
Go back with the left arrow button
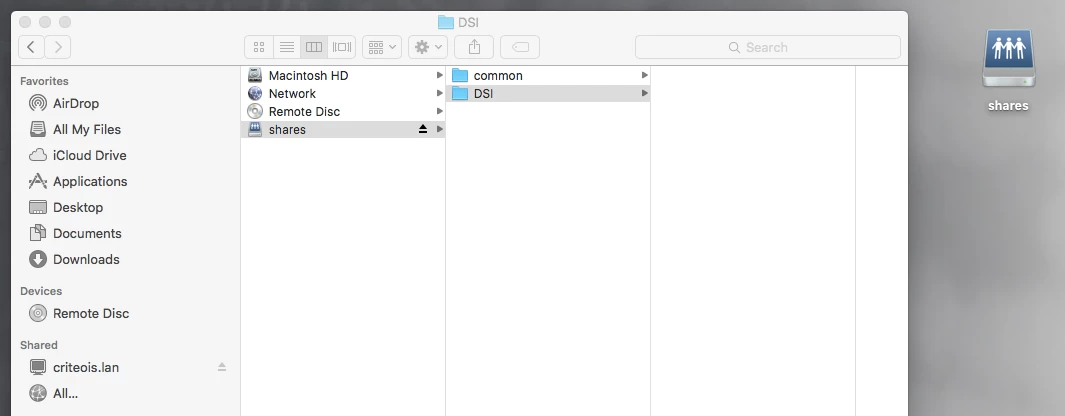[31, 47]
